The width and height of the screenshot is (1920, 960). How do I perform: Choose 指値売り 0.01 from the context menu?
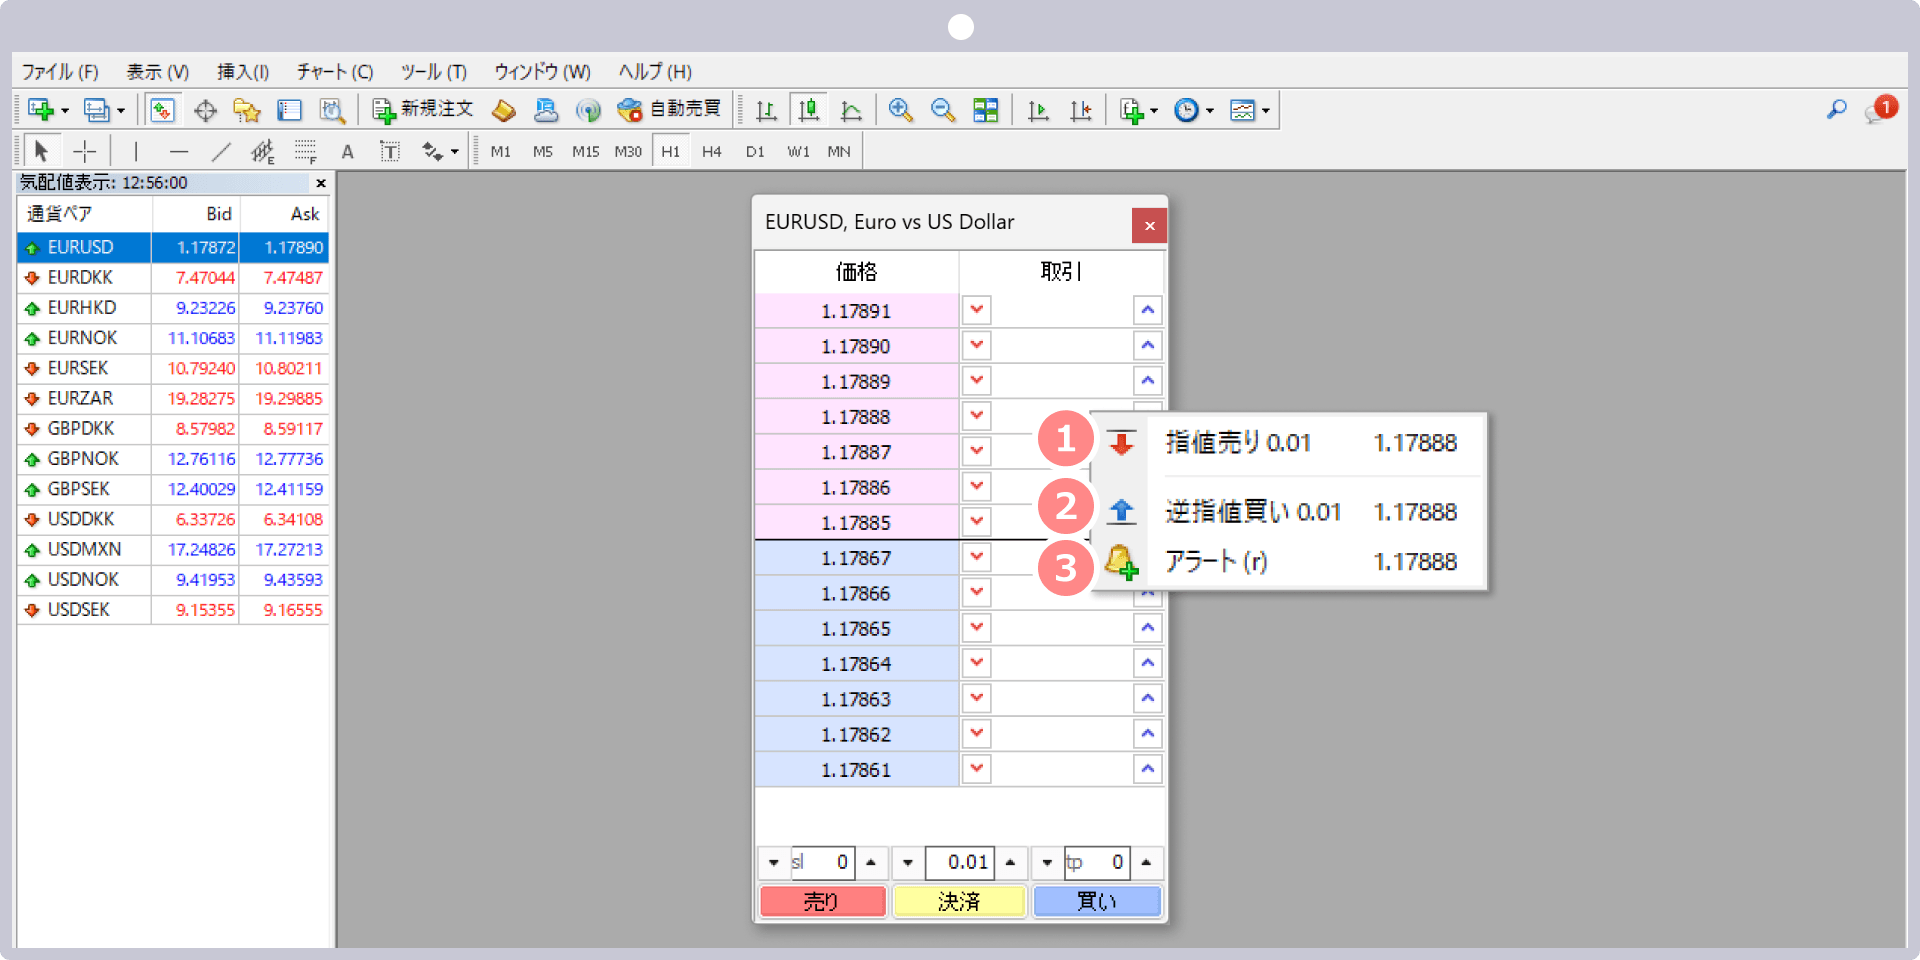click(x=1237, y=443)
